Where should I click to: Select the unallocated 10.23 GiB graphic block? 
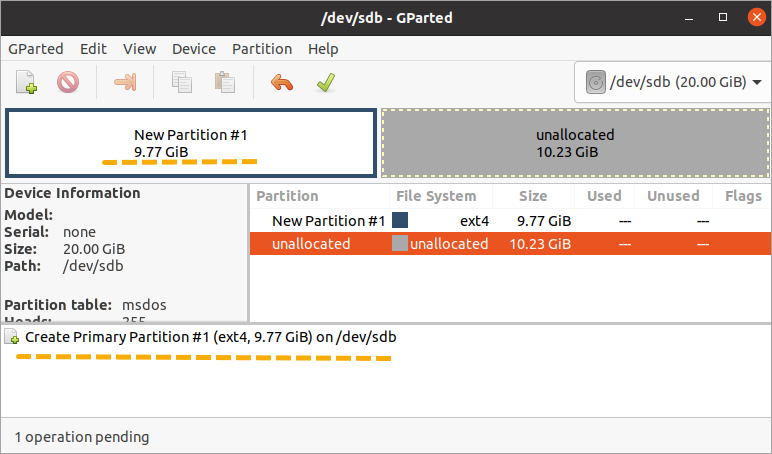click(x=575, y=143)
